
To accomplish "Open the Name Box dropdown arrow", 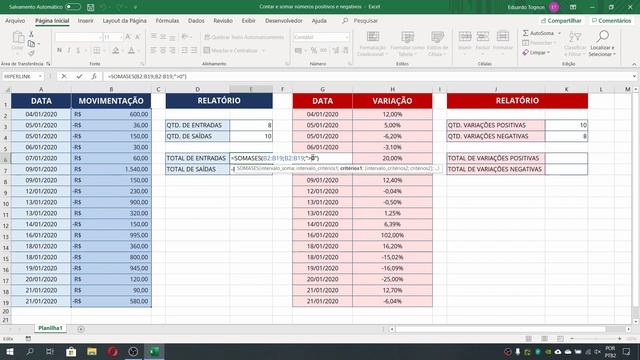I will [x=40, y=76].
